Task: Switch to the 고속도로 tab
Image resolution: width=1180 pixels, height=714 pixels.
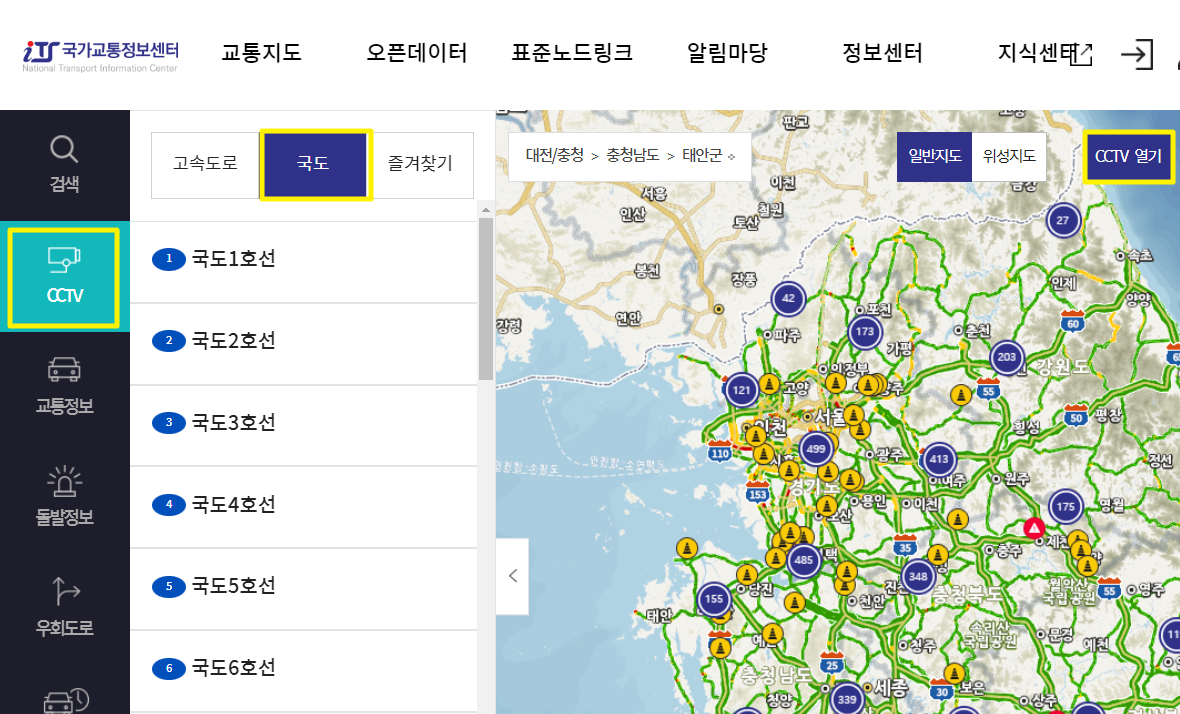Action: (205, 164)
